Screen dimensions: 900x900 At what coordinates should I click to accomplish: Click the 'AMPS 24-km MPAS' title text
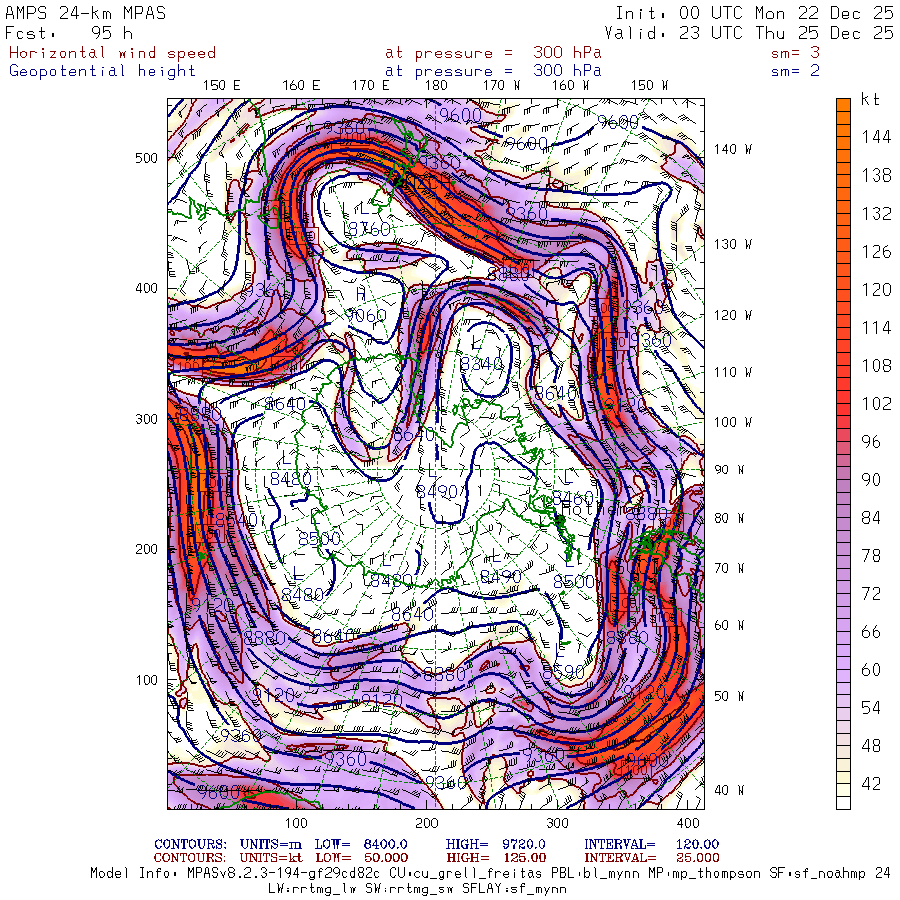click(86, 13)
